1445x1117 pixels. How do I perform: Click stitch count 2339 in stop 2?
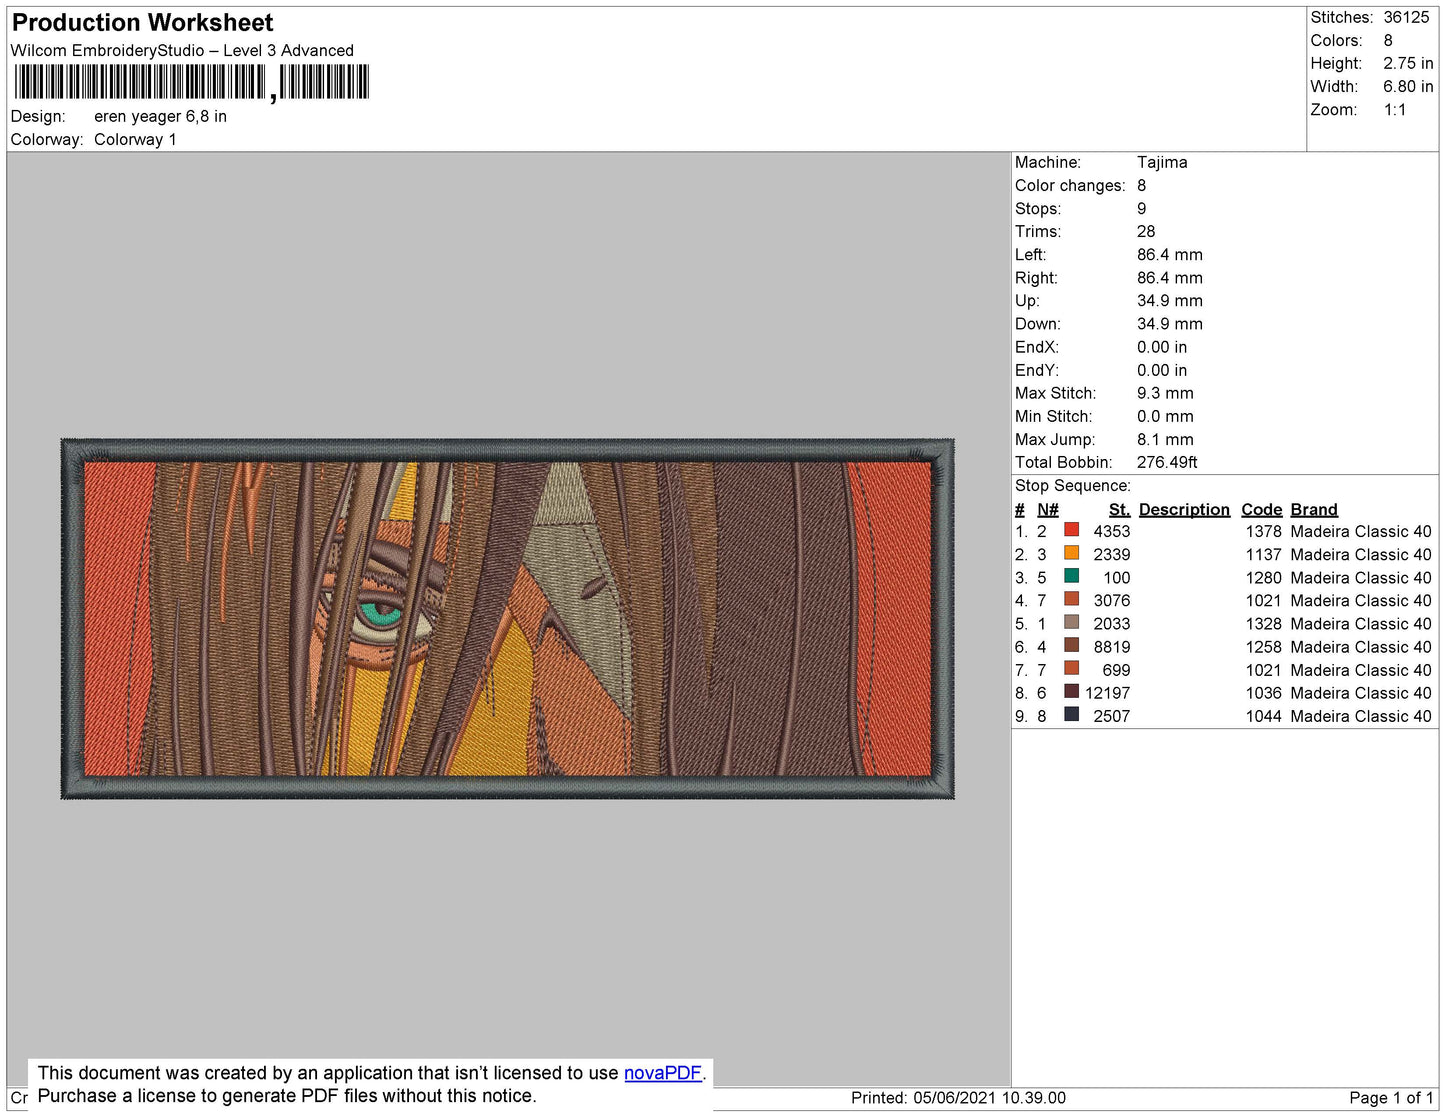(x=1111, y=554)
